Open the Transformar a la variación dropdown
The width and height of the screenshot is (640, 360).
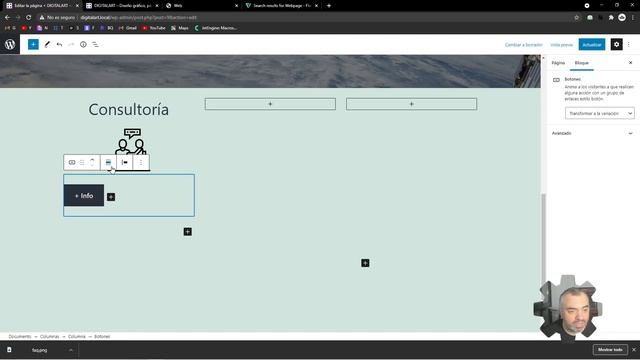tap(600, 113)
